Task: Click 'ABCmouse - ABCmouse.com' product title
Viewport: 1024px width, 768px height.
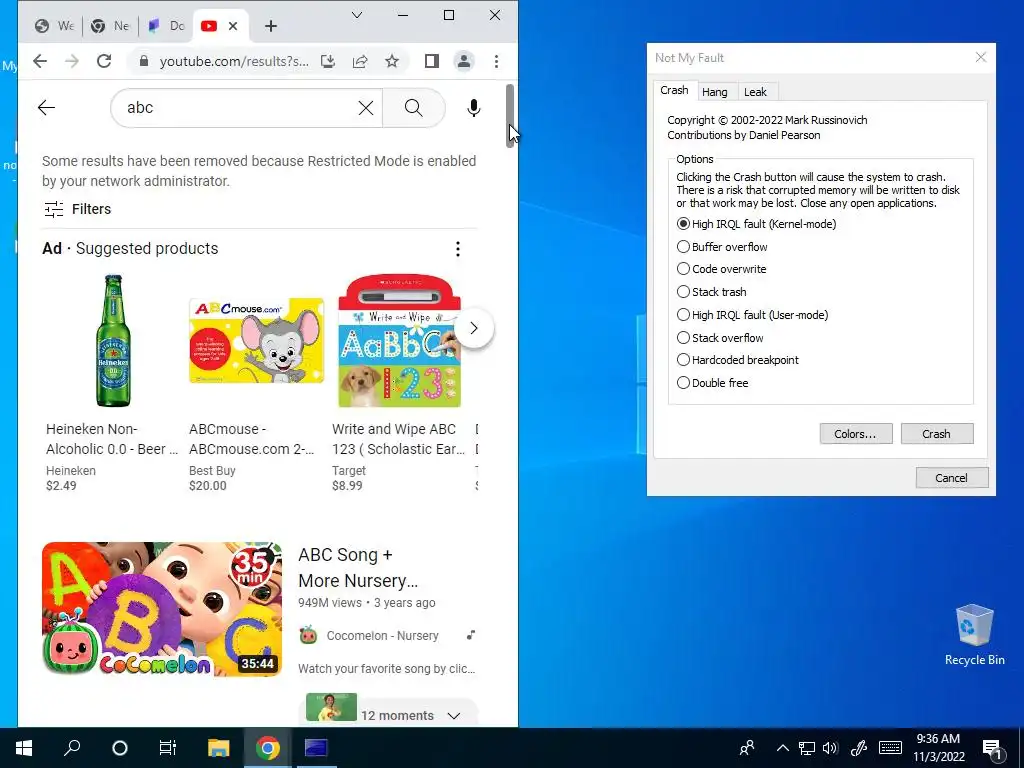Action: click(251, 439)
